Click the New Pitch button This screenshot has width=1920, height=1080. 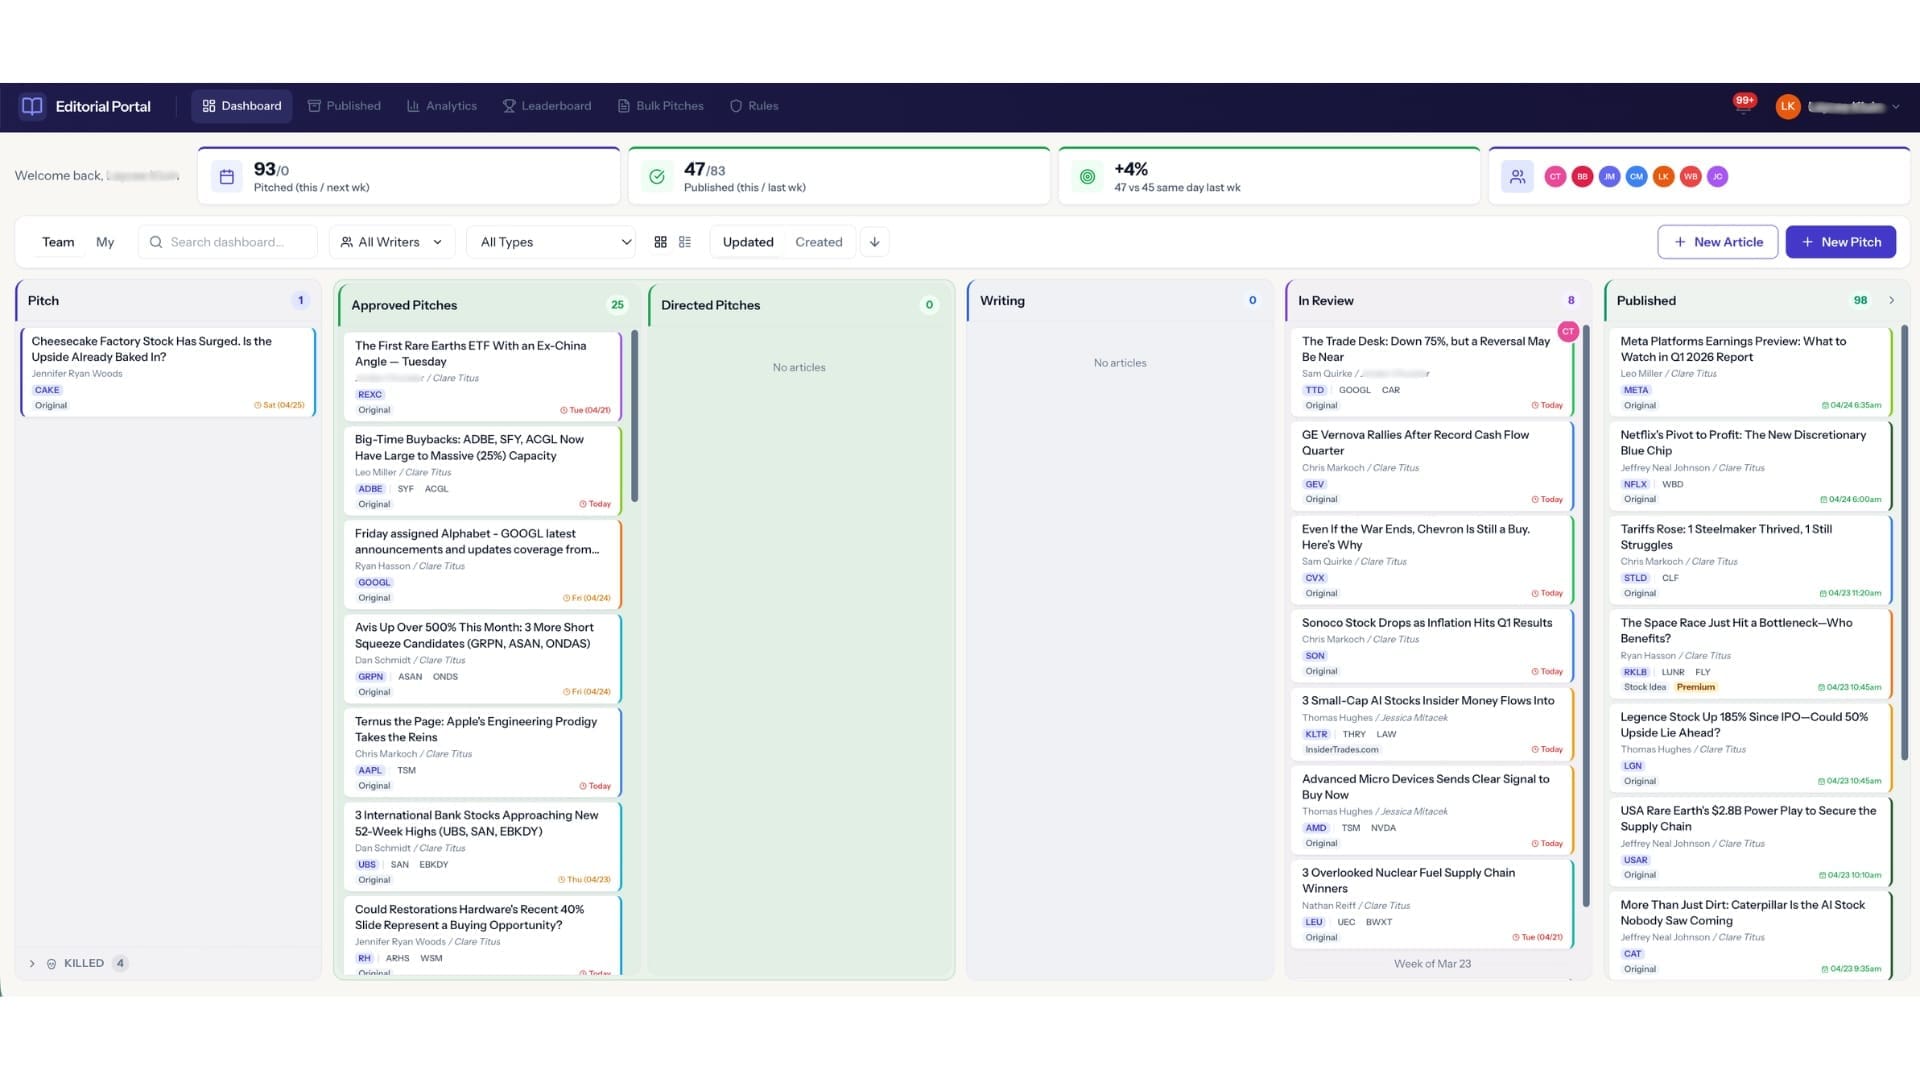[x=1840, y=242]
